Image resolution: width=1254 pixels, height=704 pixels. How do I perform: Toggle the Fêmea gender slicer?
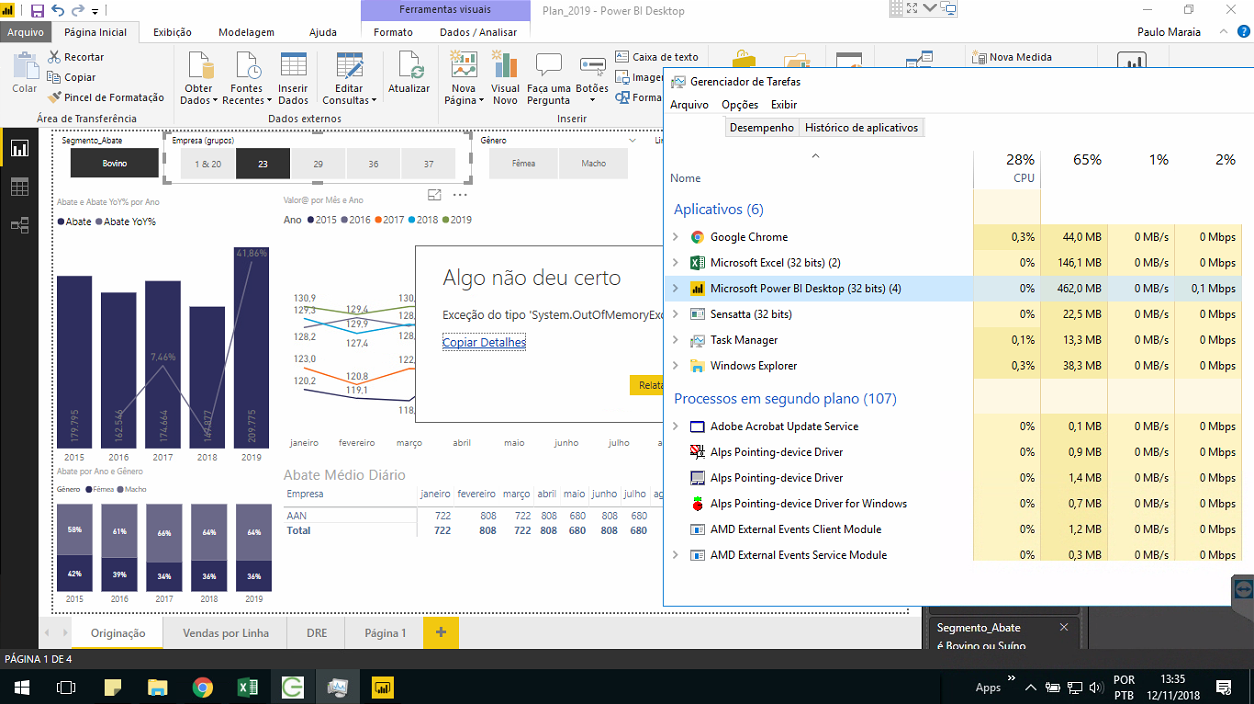(523, 164)
